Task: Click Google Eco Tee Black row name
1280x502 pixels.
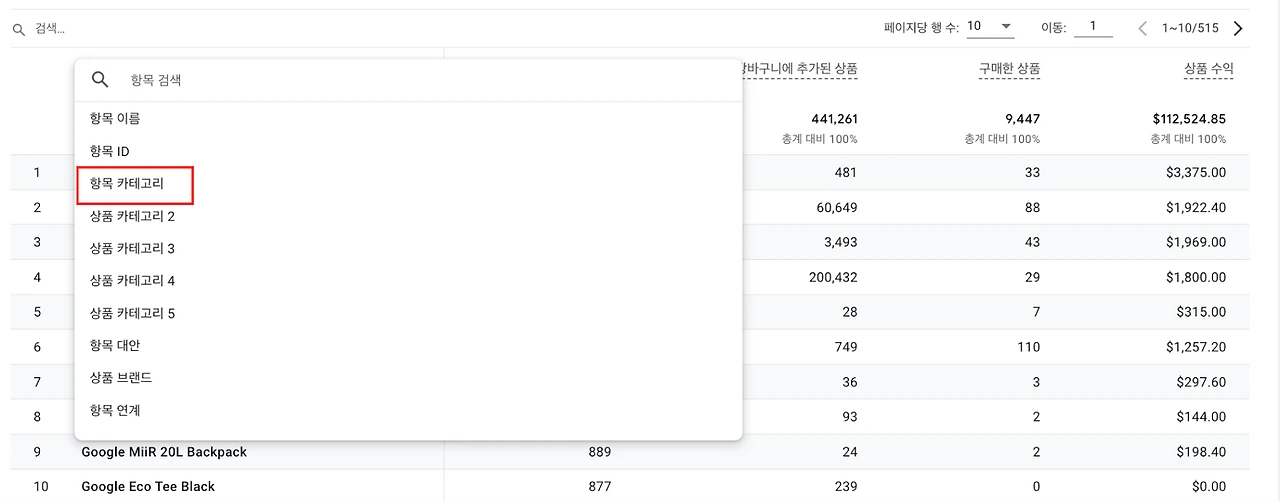Action: tap(148, 487)
